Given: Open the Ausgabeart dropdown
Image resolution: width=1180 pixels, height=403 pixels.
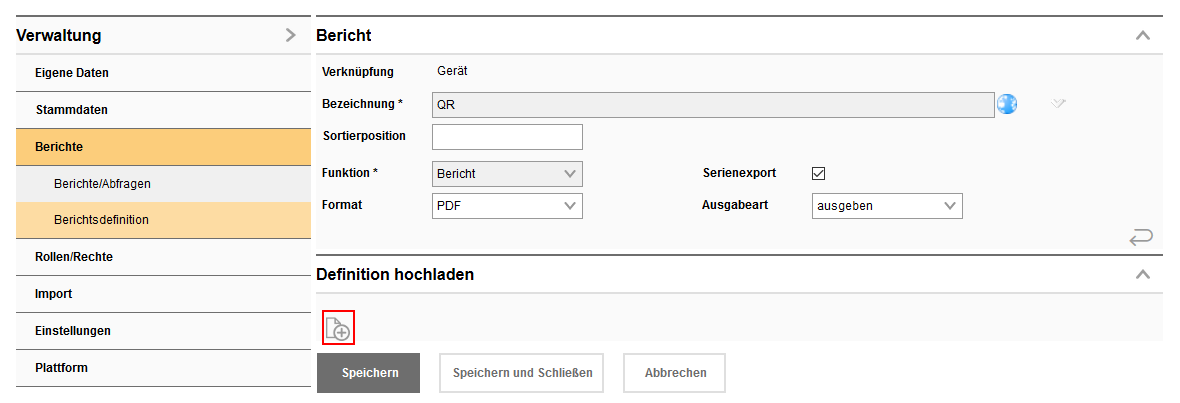Looking at the screenshot, I should [887, 206].
